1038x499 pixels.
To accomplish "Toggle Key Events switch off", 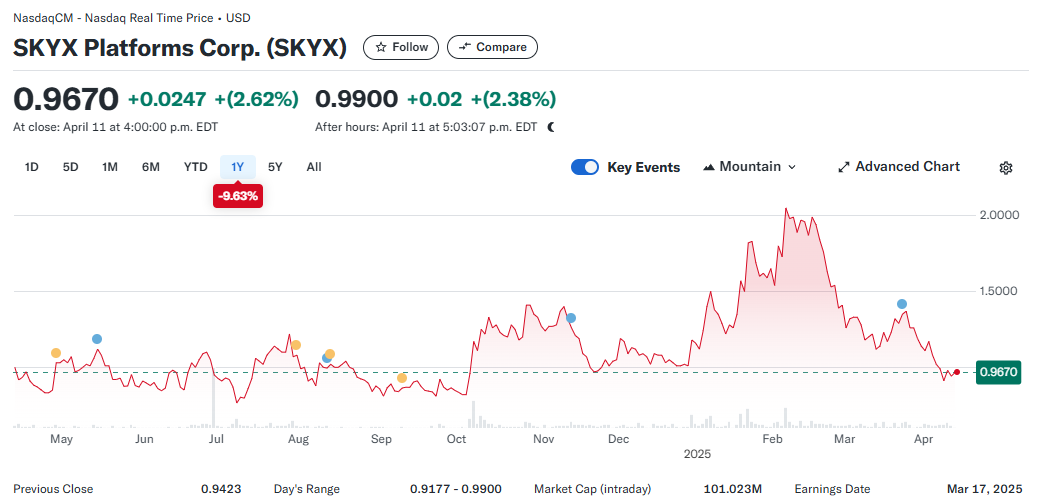I will [x=585, y=167].
